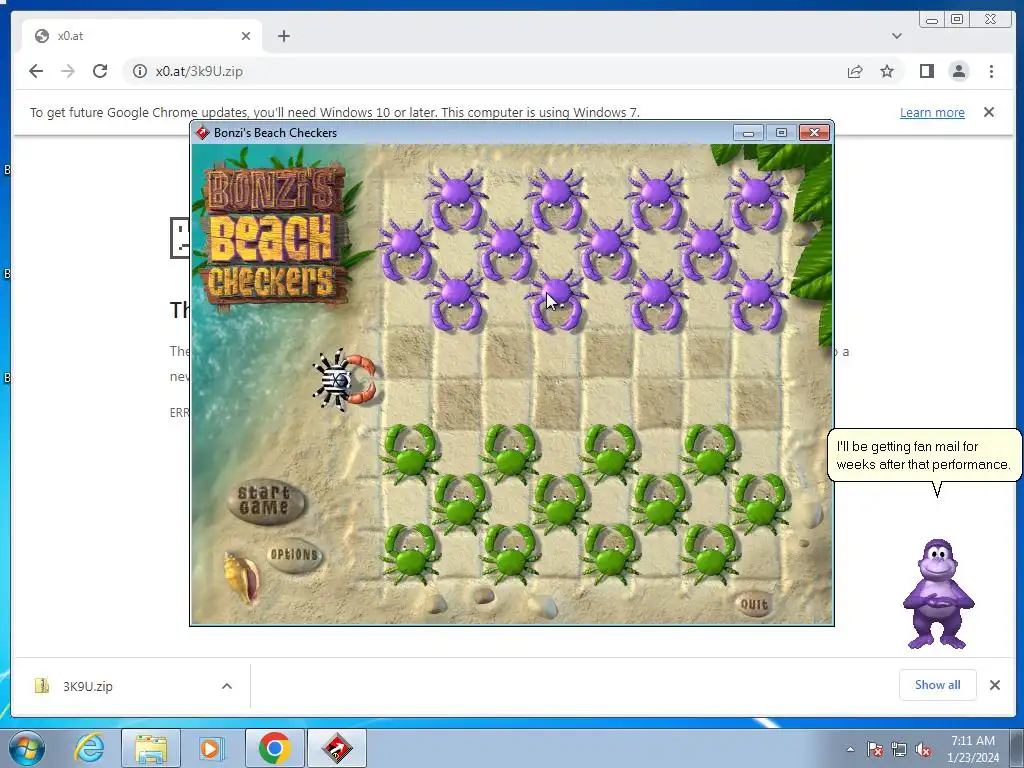Click the seashell on the beach
The image size is (1024, 768).
[241, 578]
